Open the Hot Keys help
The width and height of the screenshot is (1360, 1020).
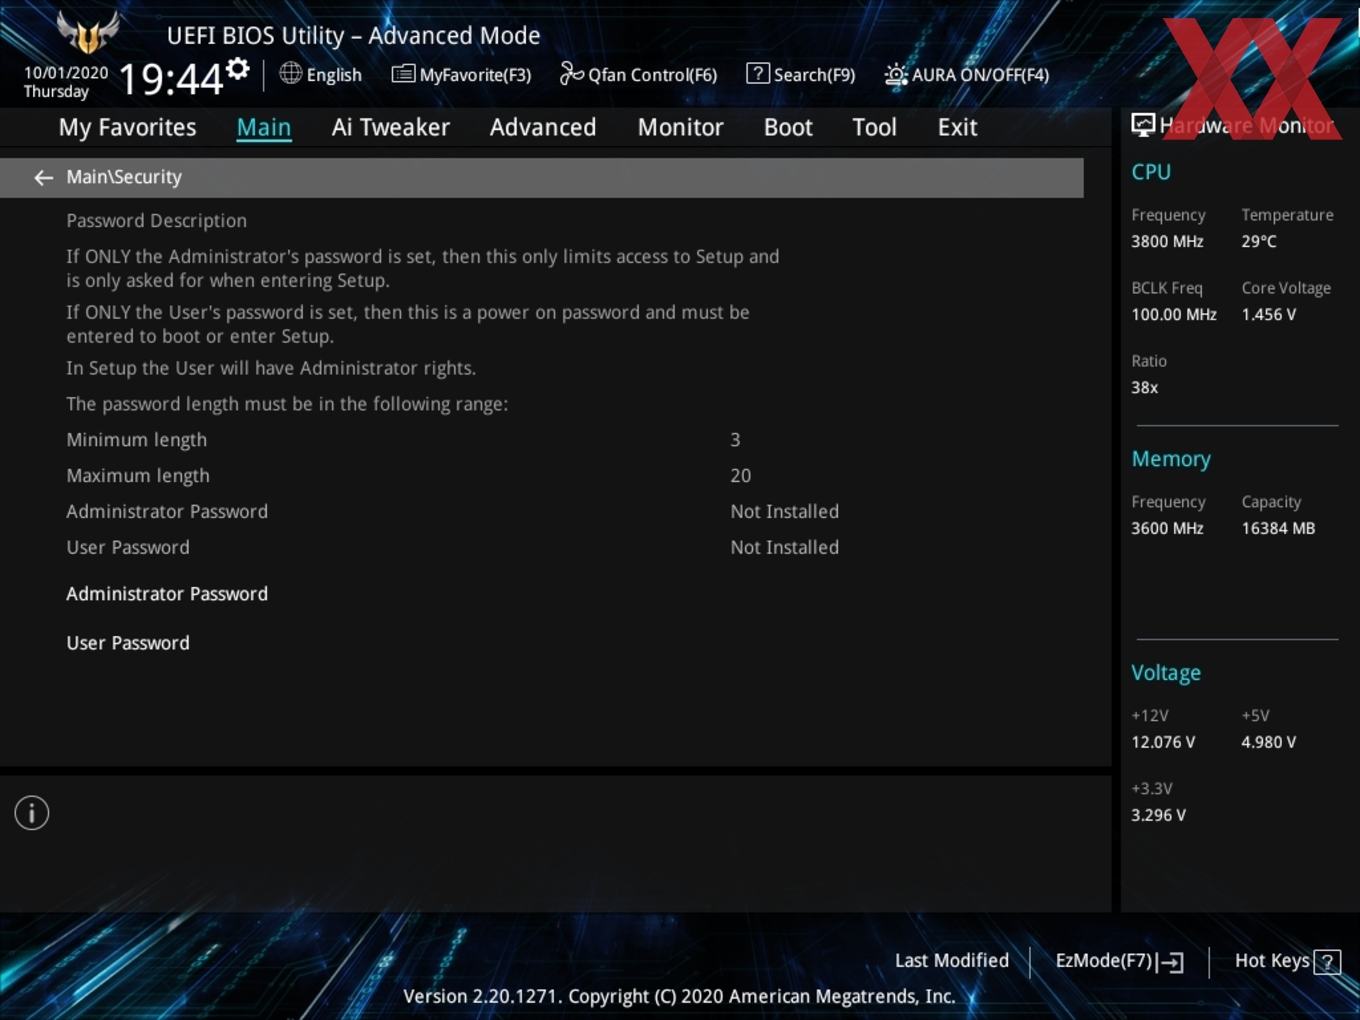coord(1272,961)
